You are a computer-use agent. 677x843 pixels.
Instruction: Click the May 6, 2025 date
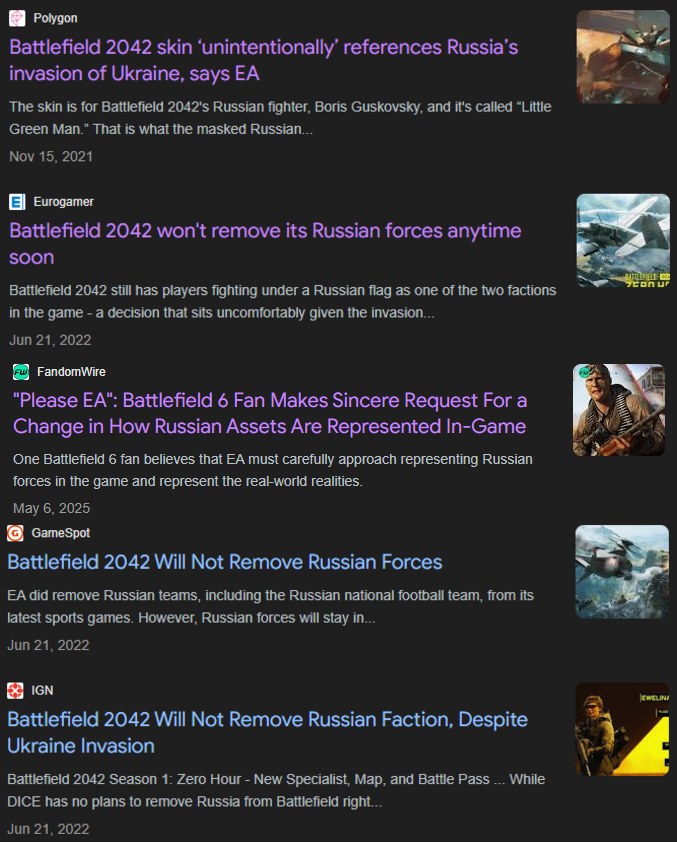52,508
